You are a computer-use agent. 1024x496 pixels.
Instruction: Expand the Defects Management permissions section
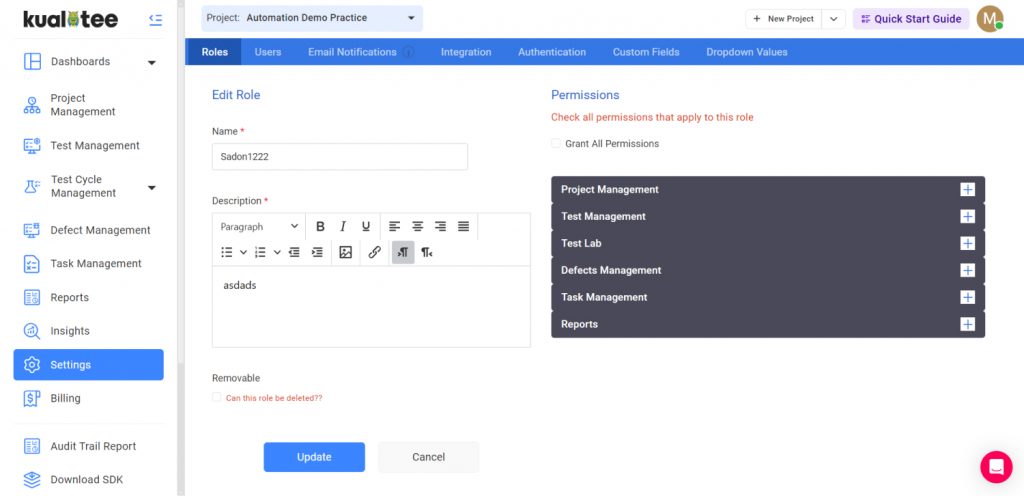point(967,271)
